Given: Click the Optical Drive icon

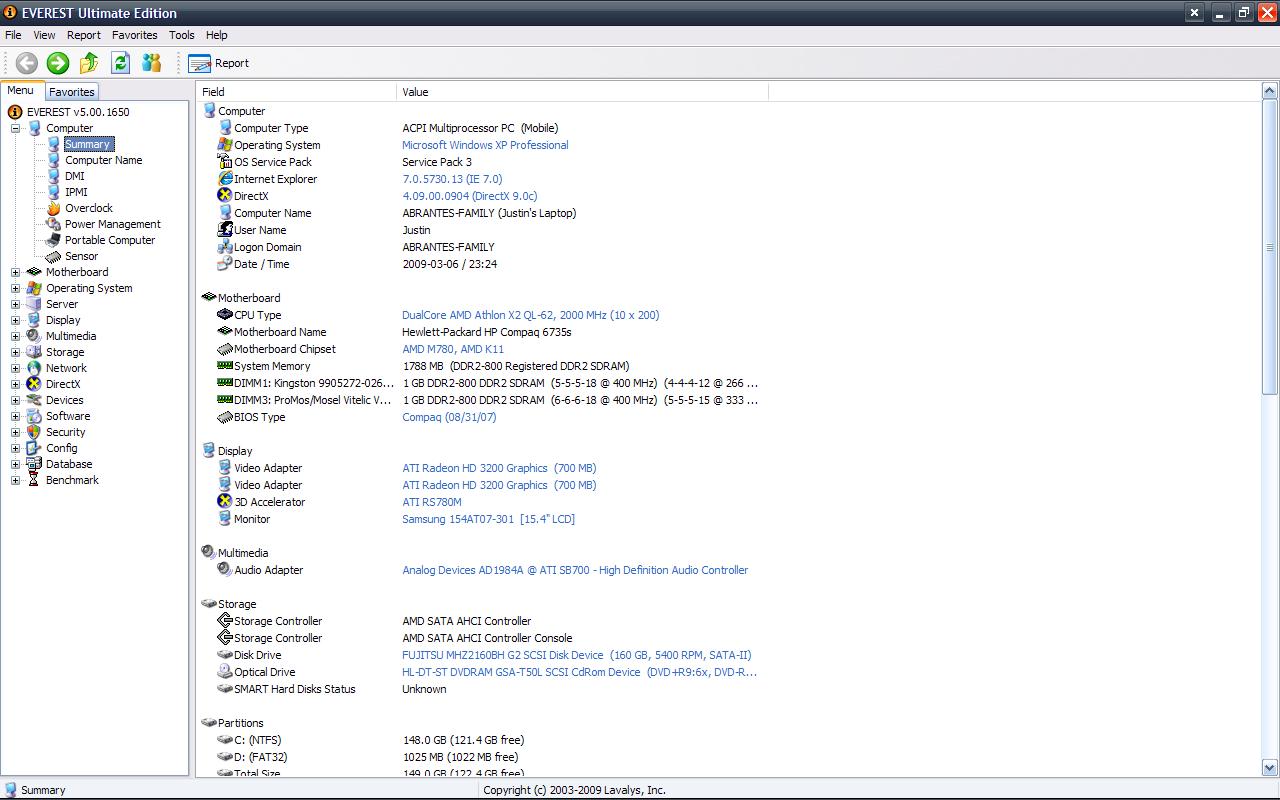Looking at the screenshot, I should 225,672.
